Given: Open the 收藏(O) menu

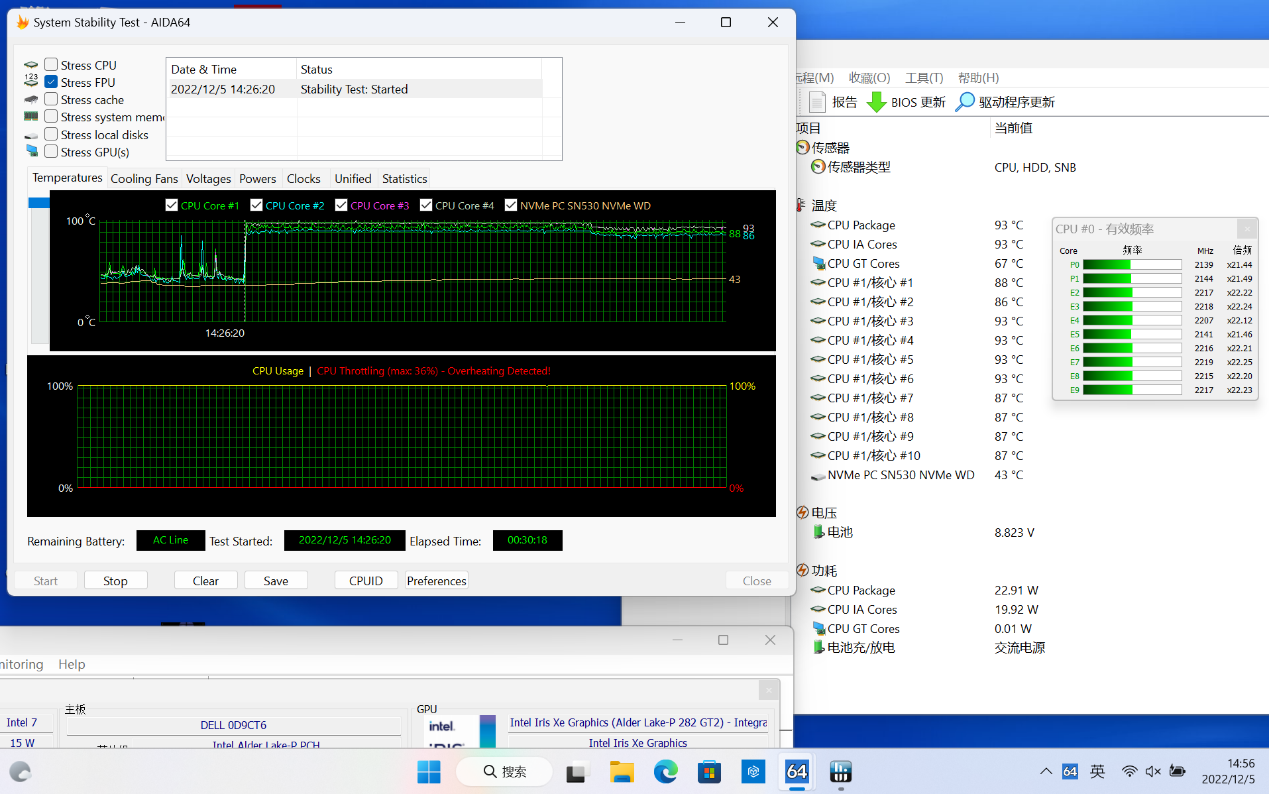Looking at the screenshot, I should (869, 78).
